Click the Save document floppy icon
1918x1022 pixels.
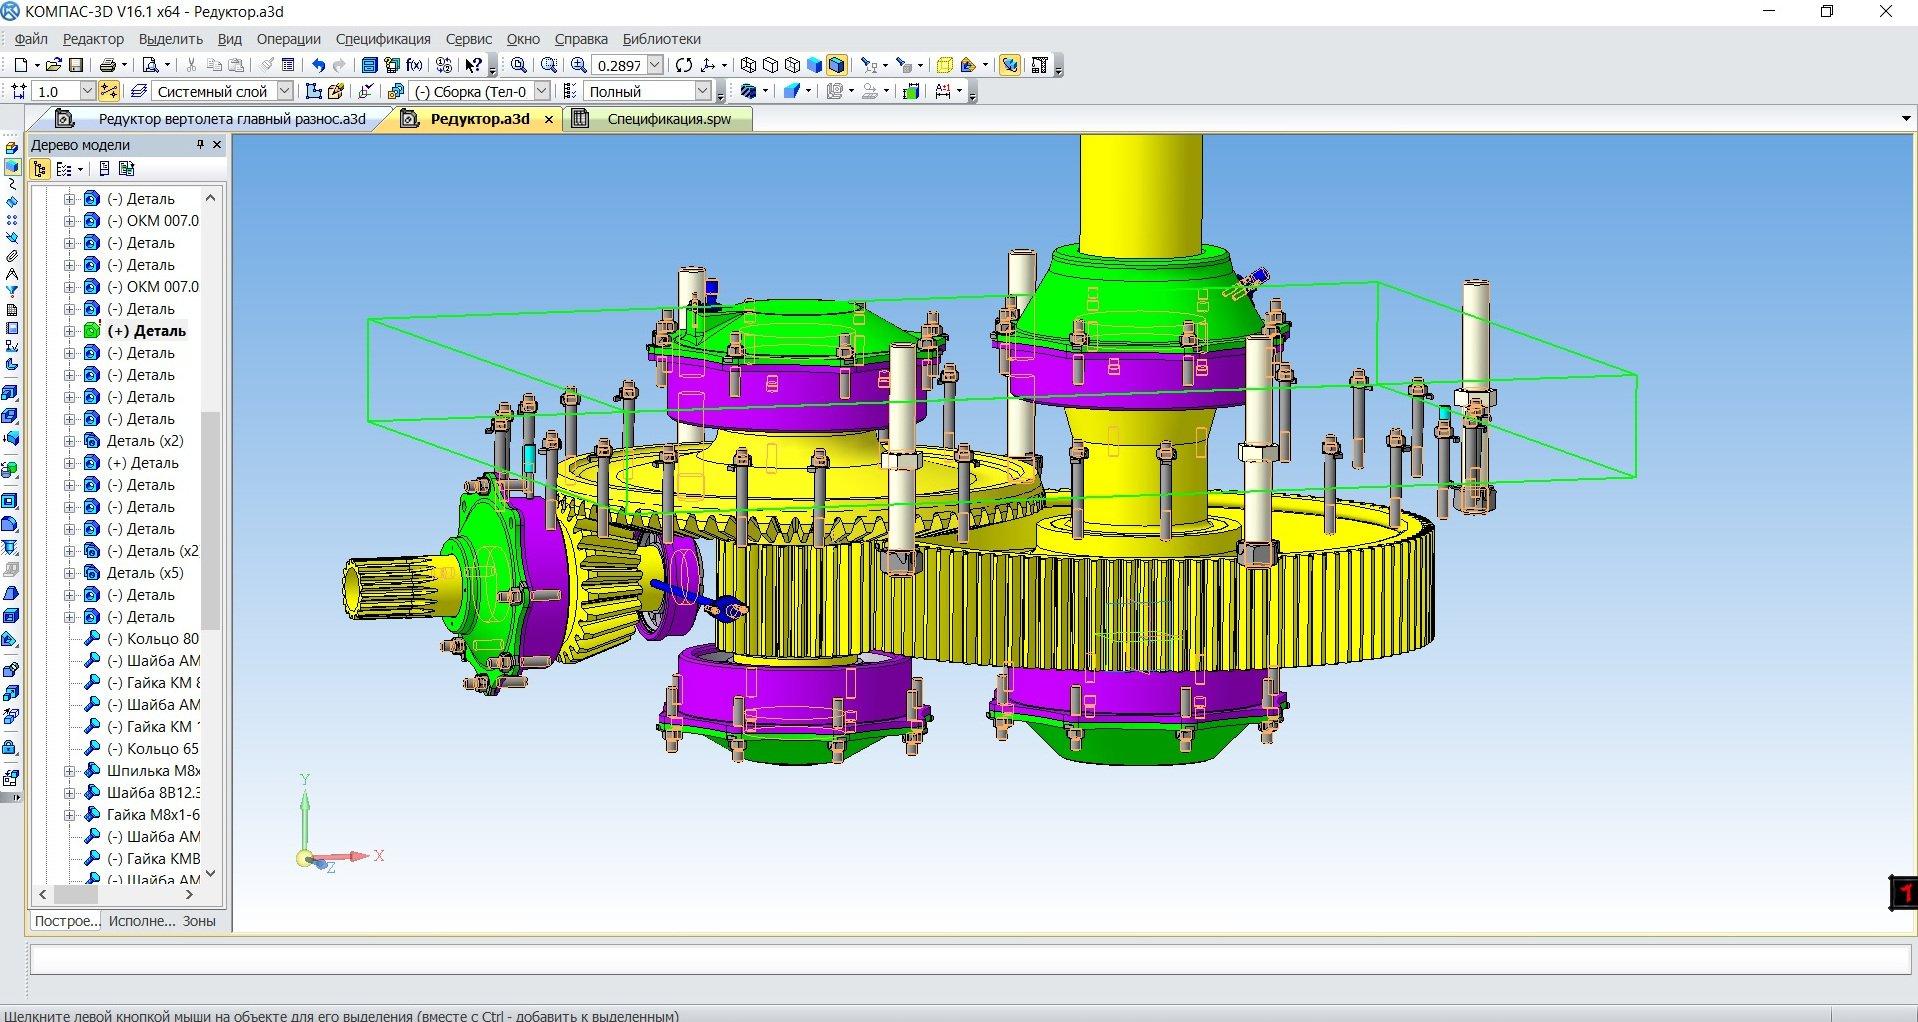pyautogui.click(x=76, y=65)
